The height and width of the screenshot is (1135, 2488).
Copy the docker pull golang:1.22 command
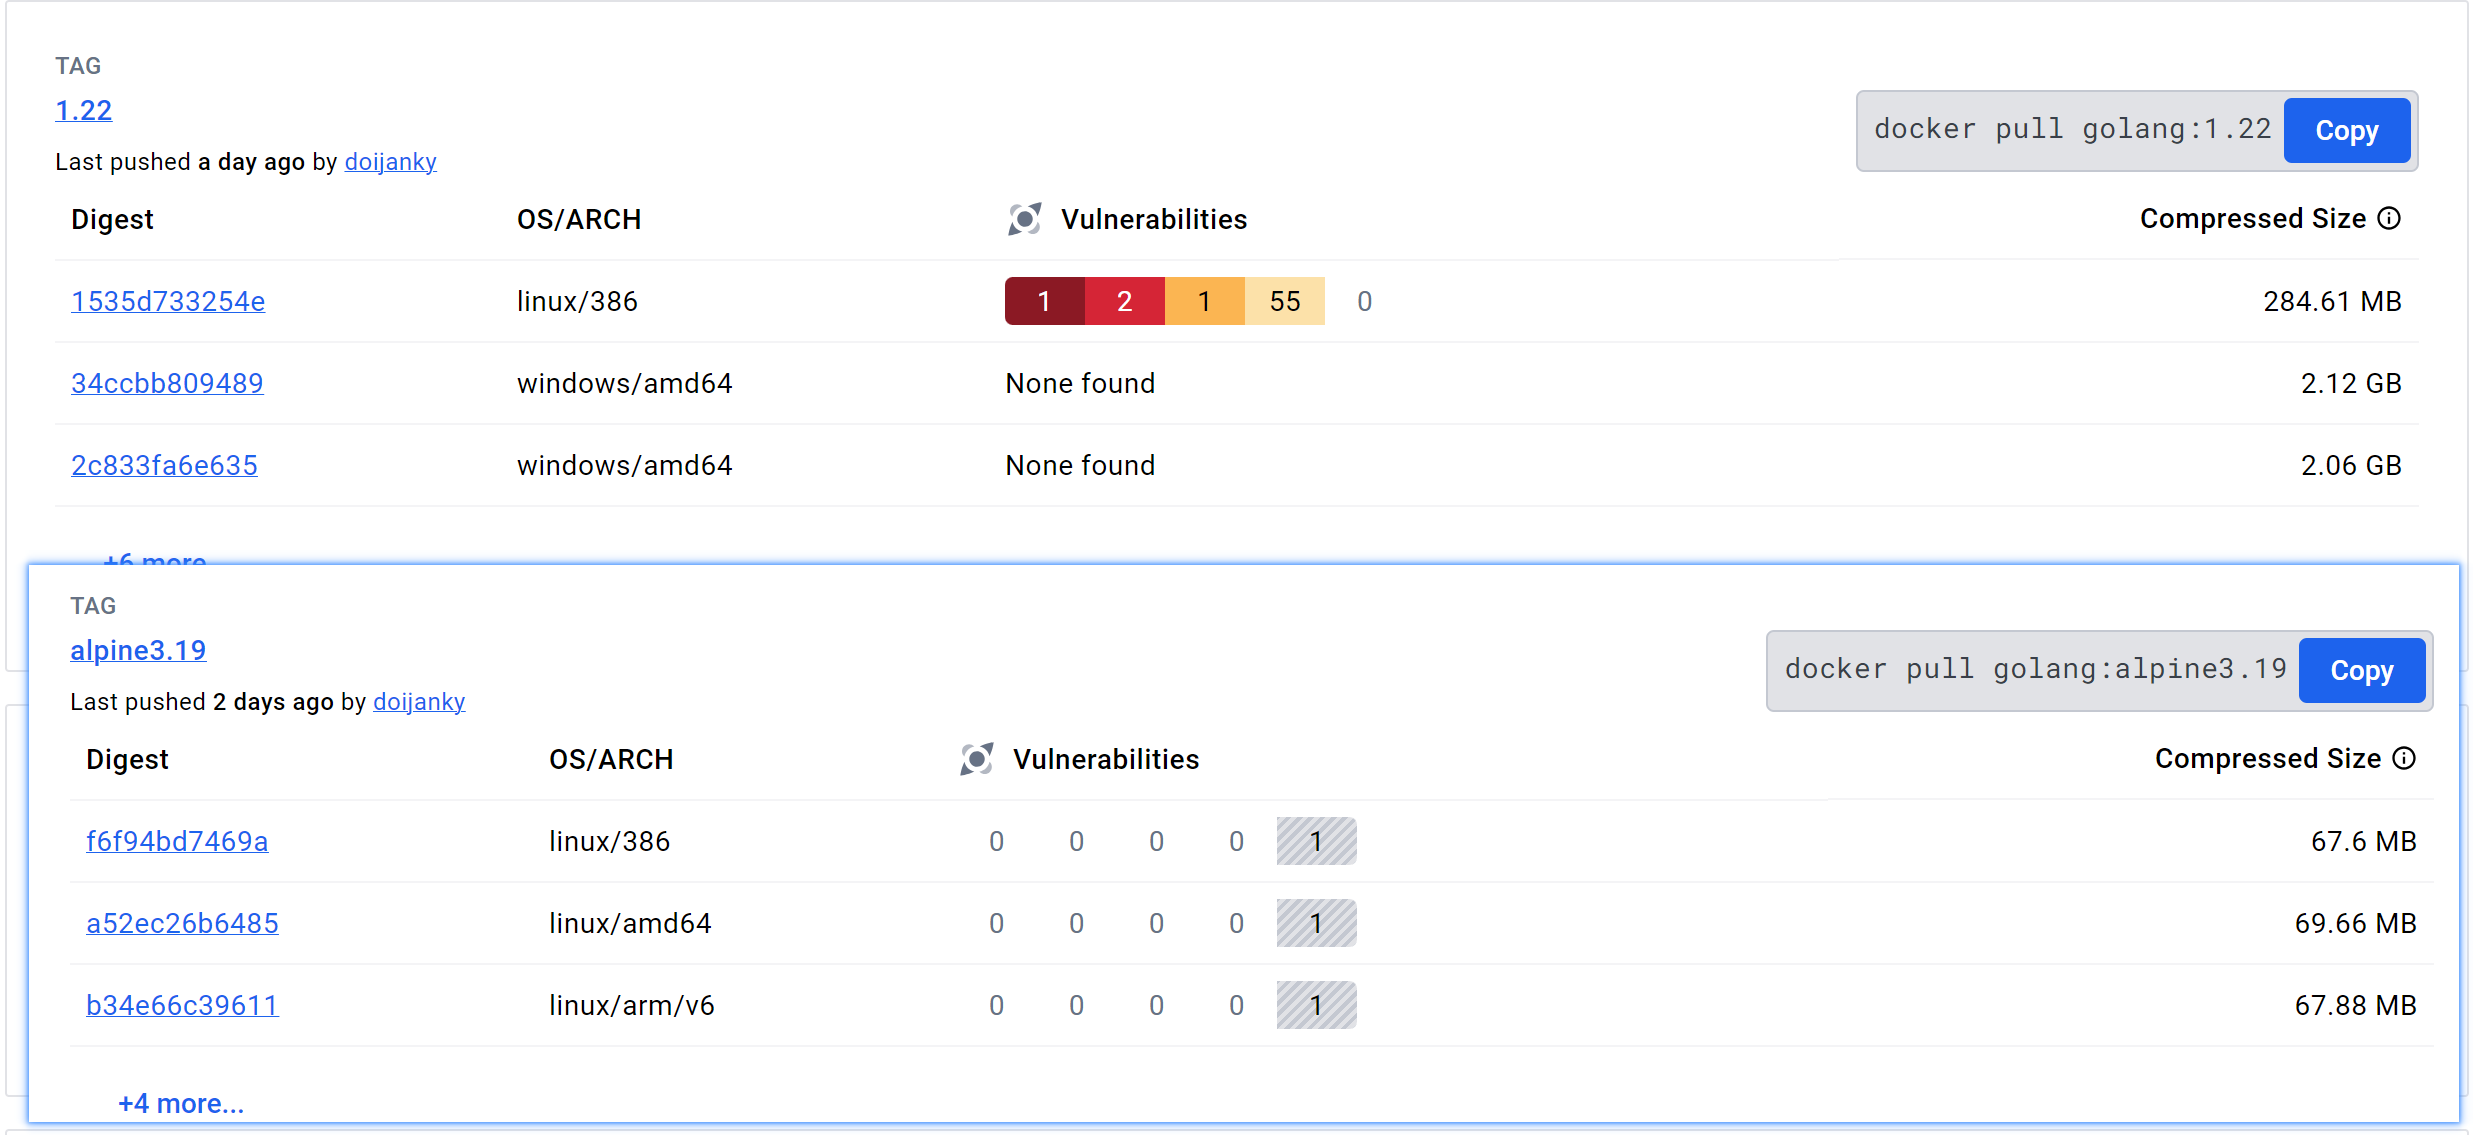click(x=2346, y=131)
